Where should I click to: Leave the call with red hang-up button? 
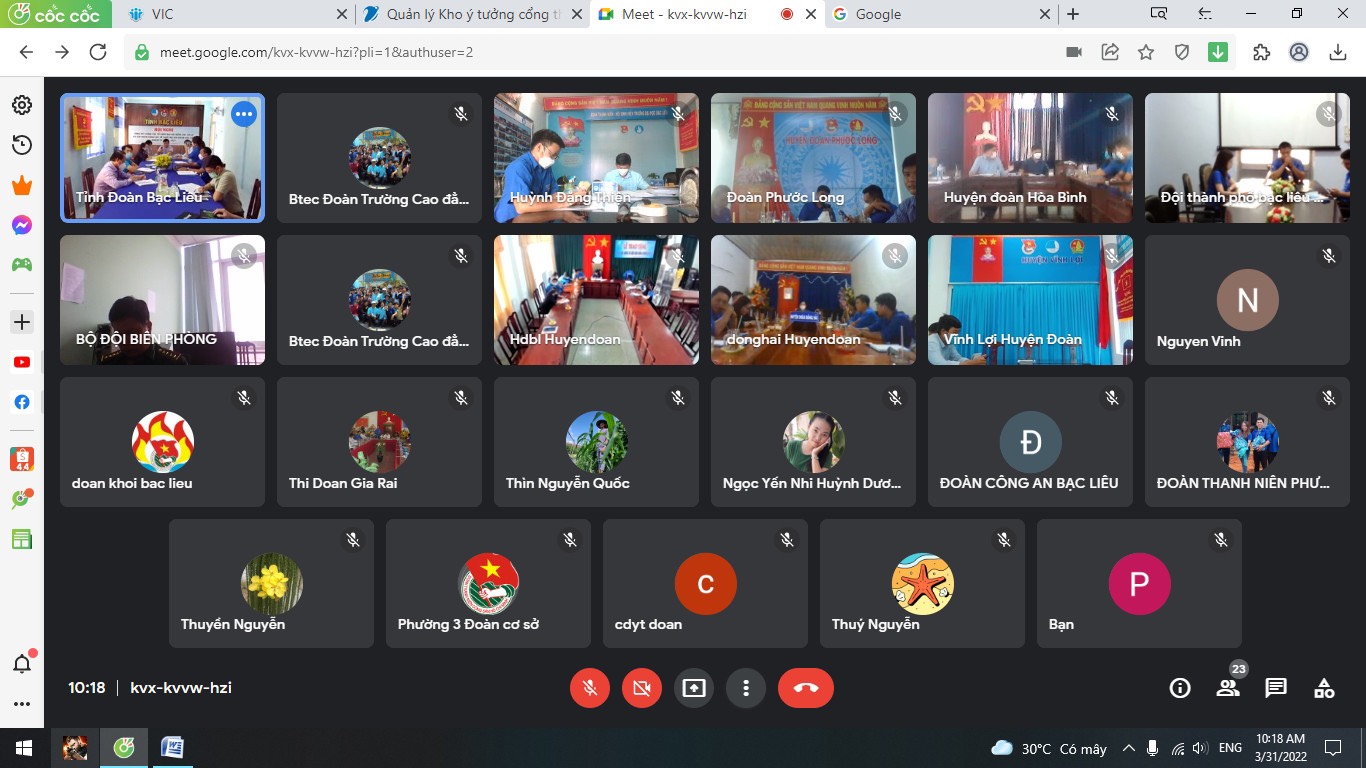(805, 688)
